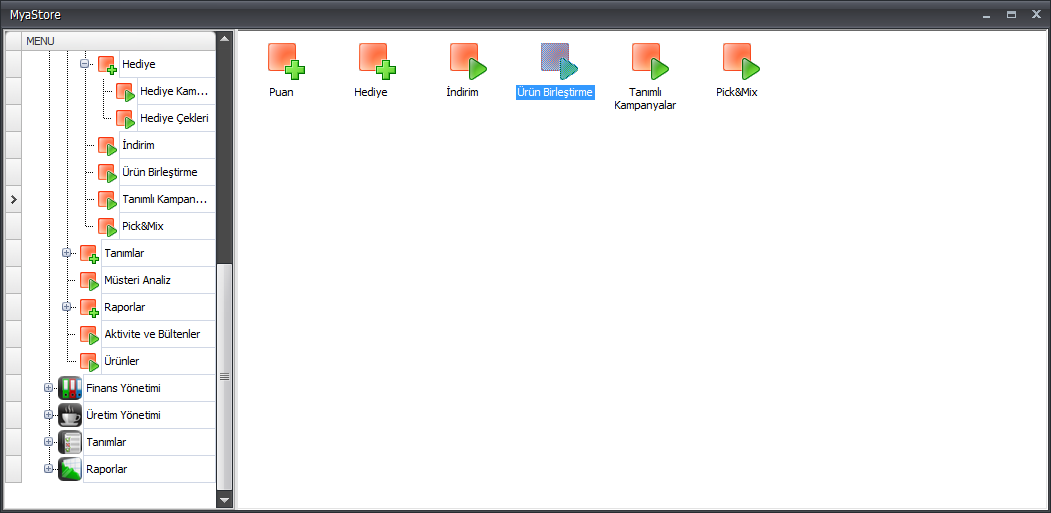Click the sidebar scrollbar down arrow
1051x513 pixels.
pos(224,499)
